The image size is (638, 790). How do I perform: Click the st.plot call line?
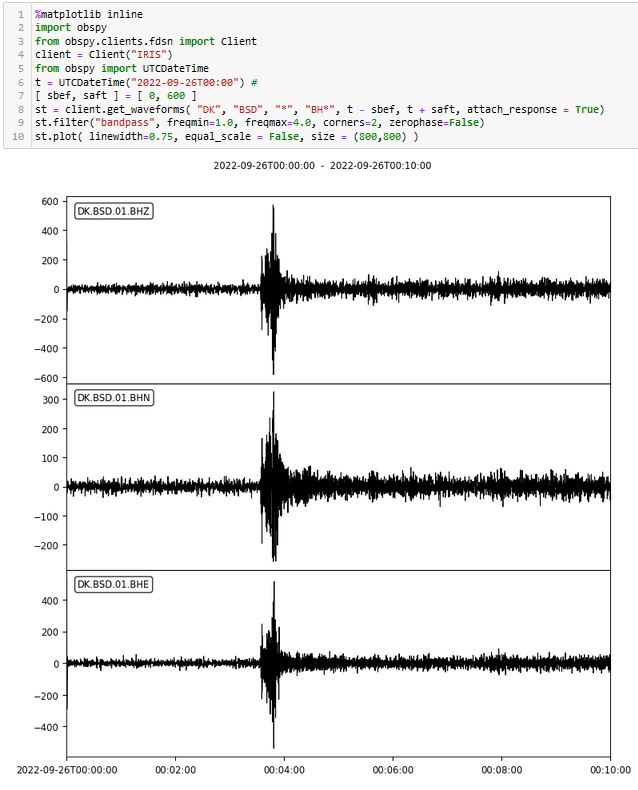point(226,137)
